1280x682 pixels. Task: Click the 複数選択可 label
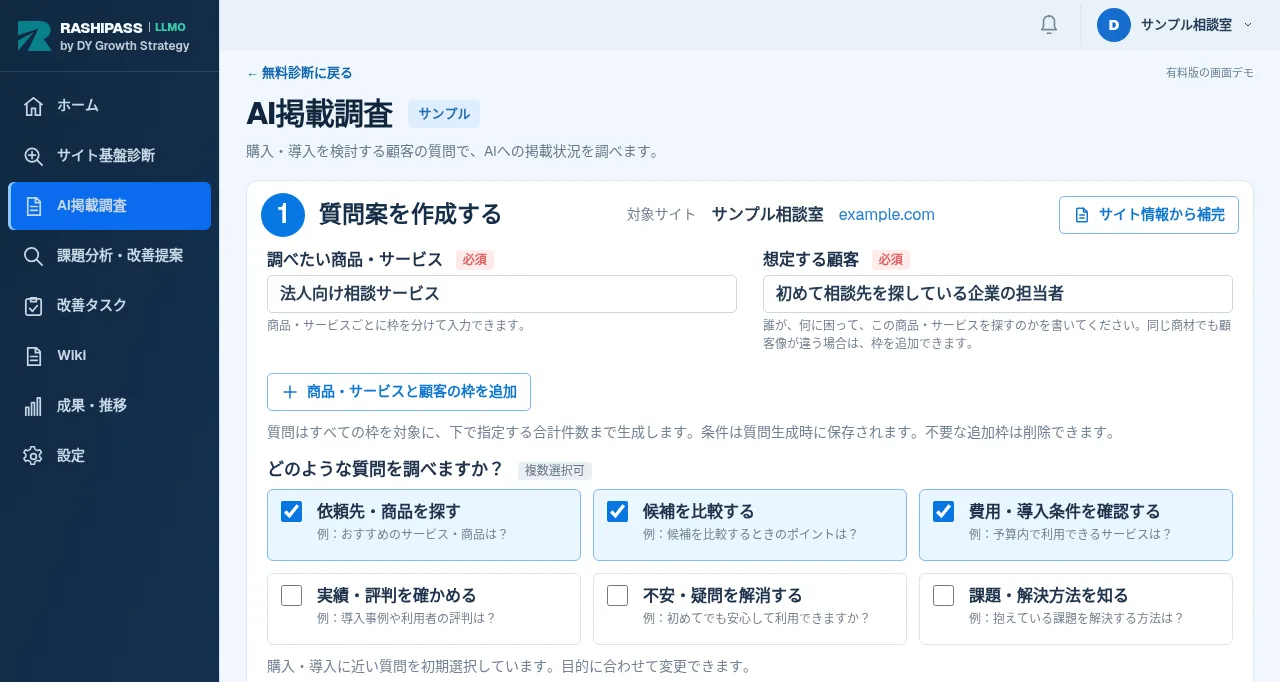tap(555, 470)
